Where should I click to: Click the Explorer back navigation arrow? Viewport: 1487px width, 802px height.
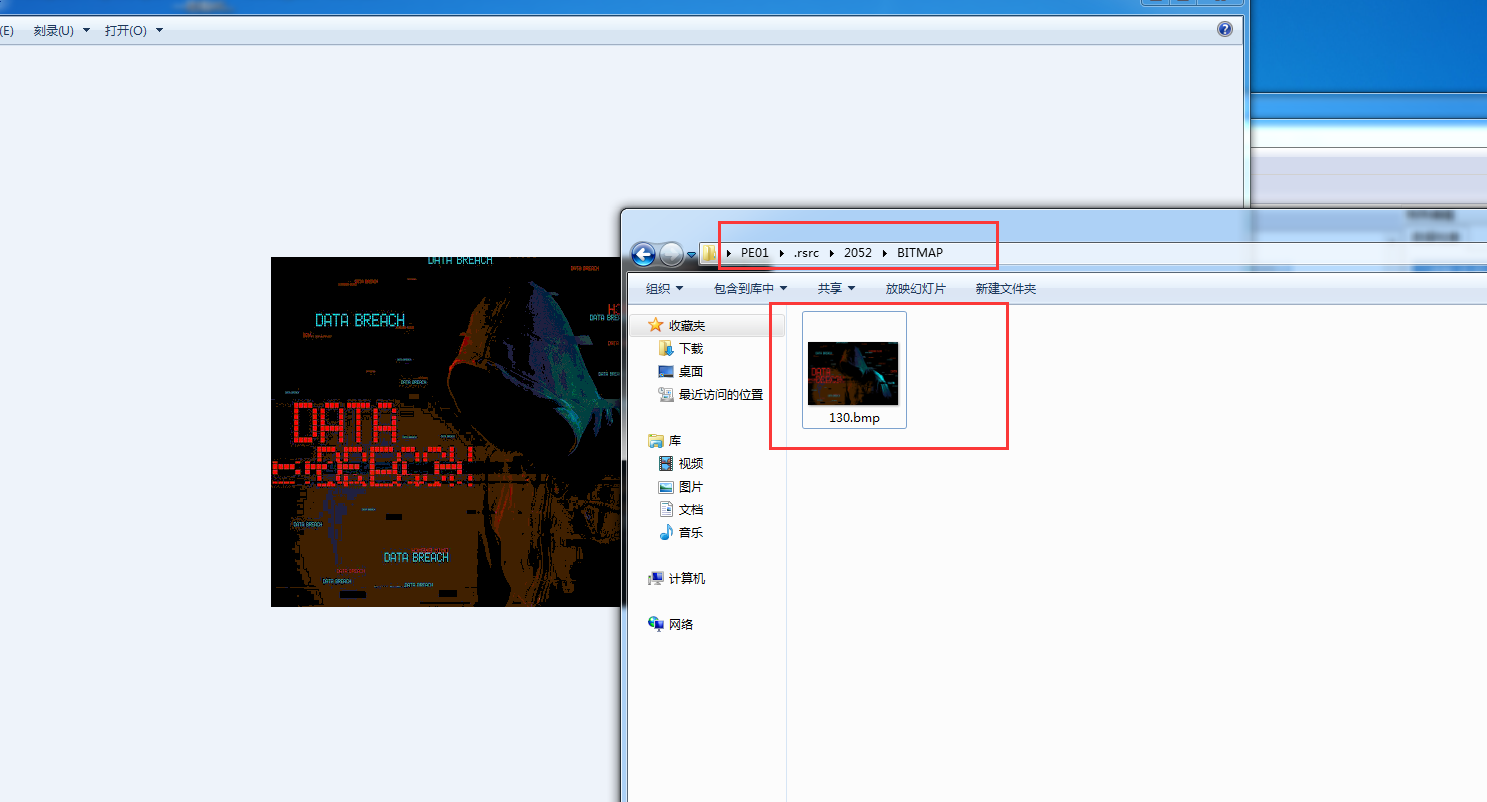click(x=643, y=254)
